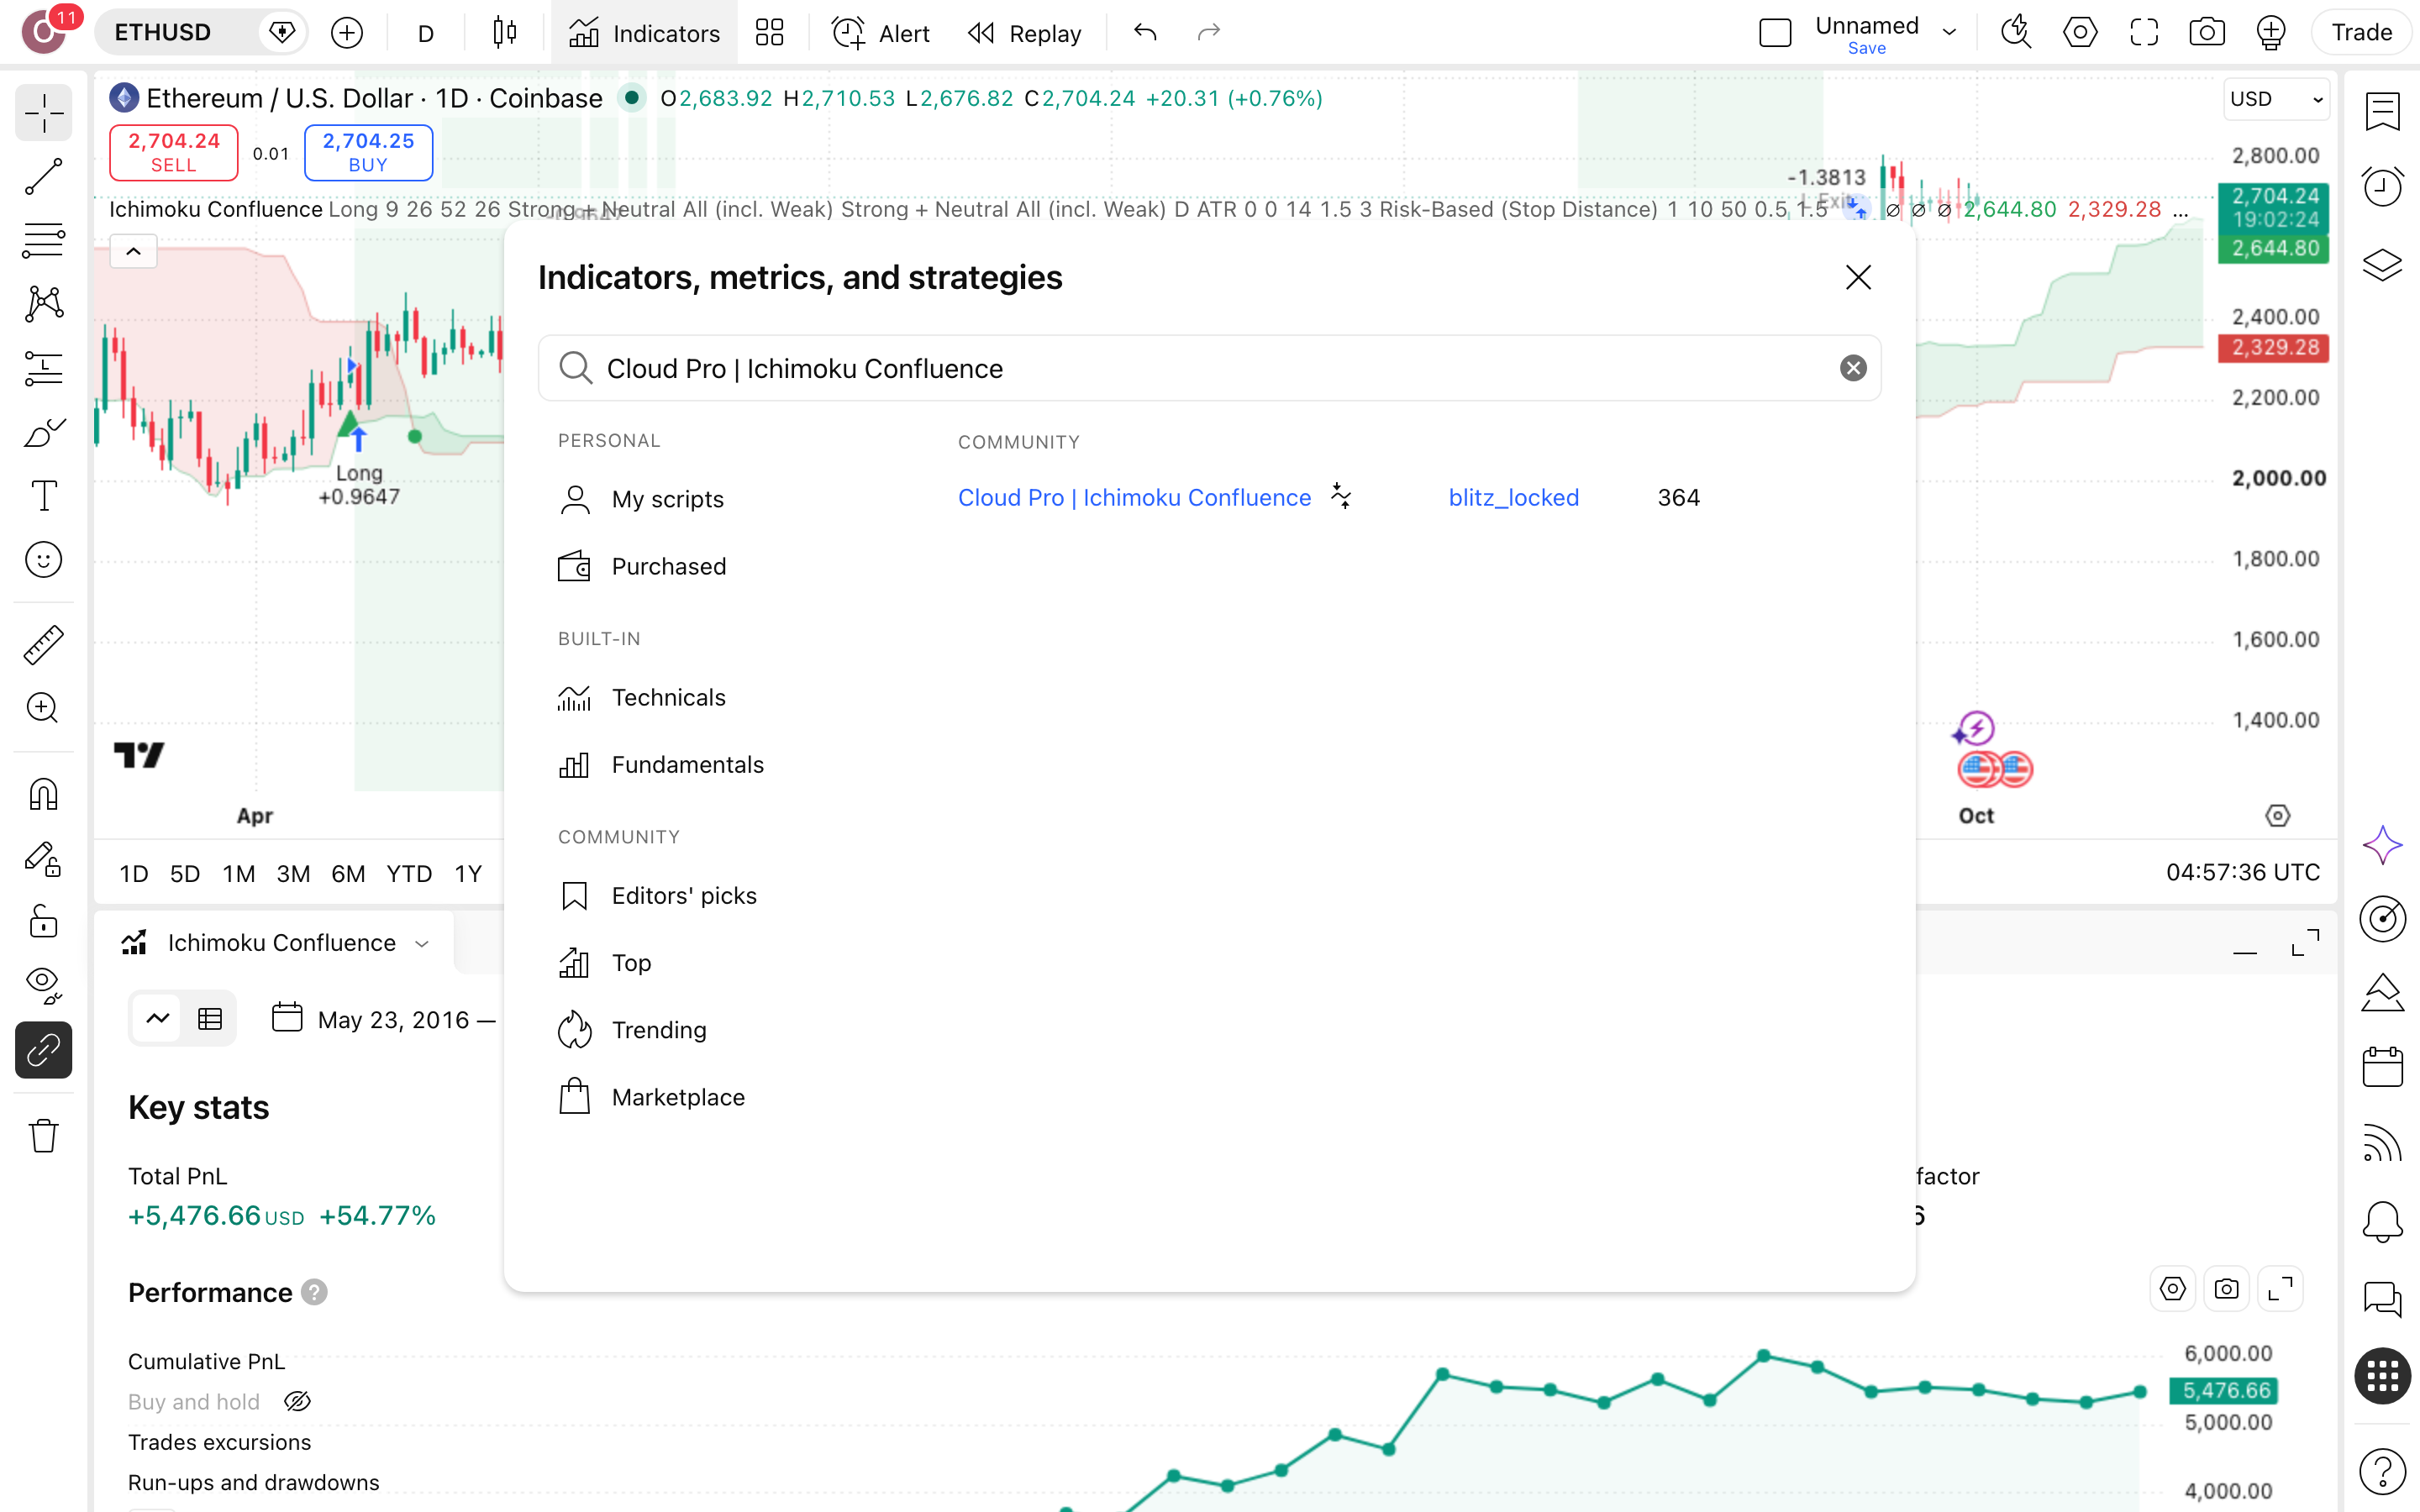The height and width of the screenshot is (1512, 2420).
Task: Select Editors' picks in Community
Action: 684,895
